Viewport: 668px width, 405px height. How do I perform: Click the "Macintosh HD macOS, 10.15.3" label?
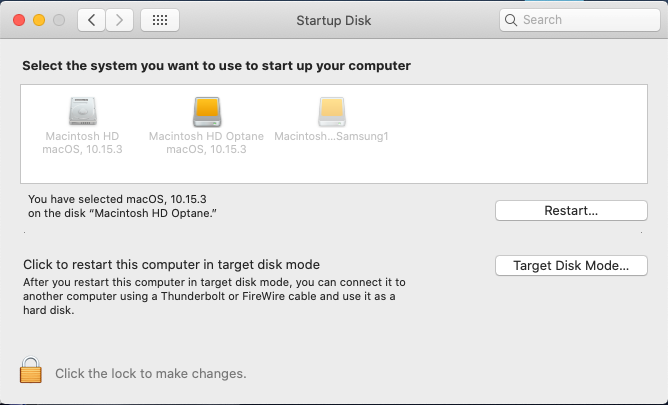(82, 143)
